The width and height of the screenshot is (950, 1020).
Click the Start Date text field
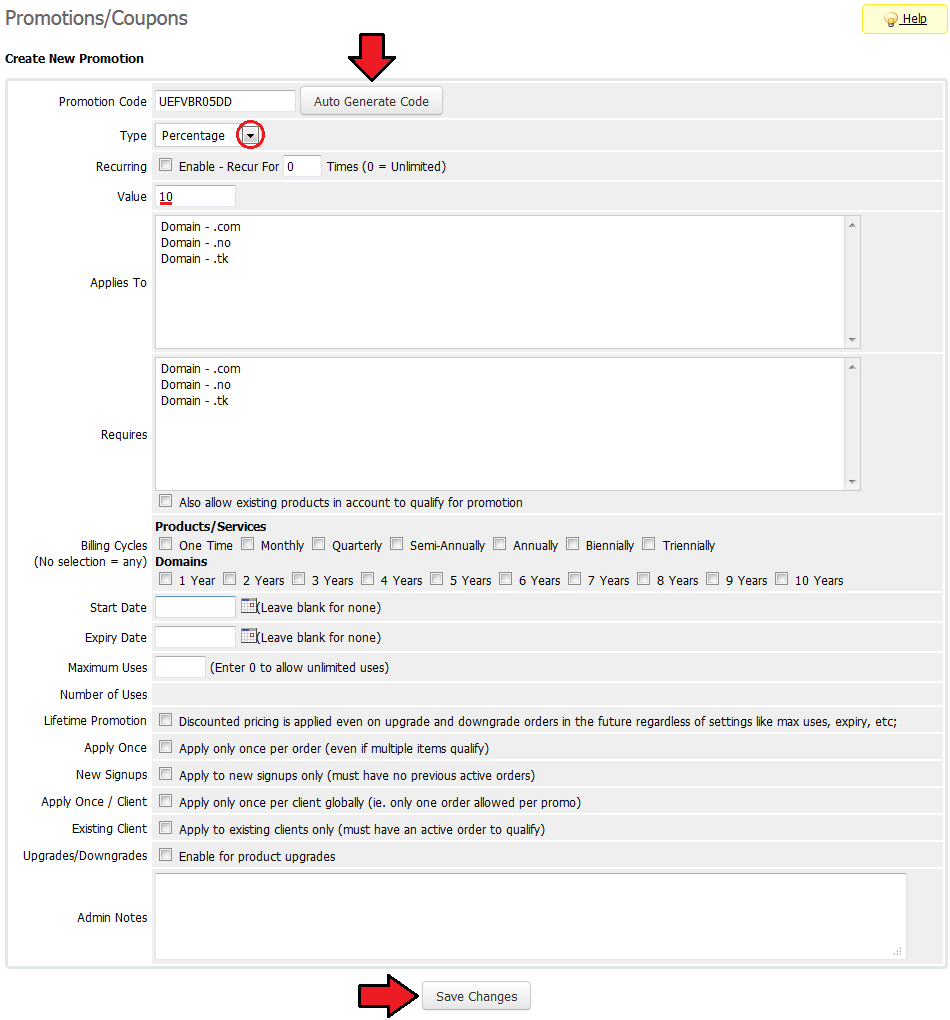coord(195,607)
